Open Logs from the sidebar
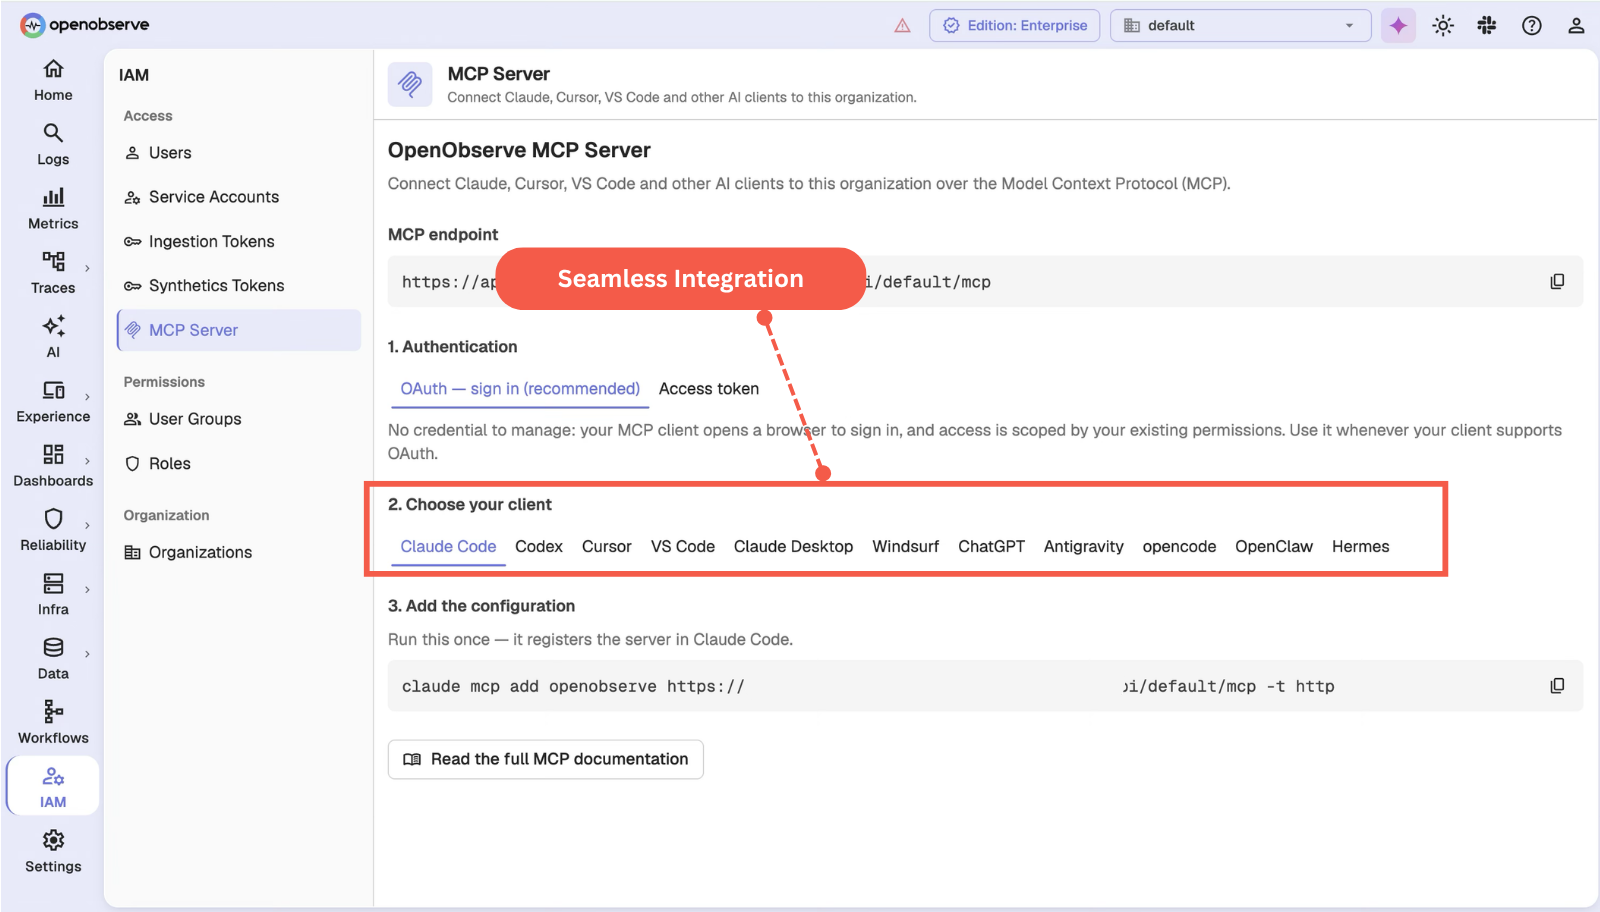Screen dimensions: 1600x912 click(53, 145)
